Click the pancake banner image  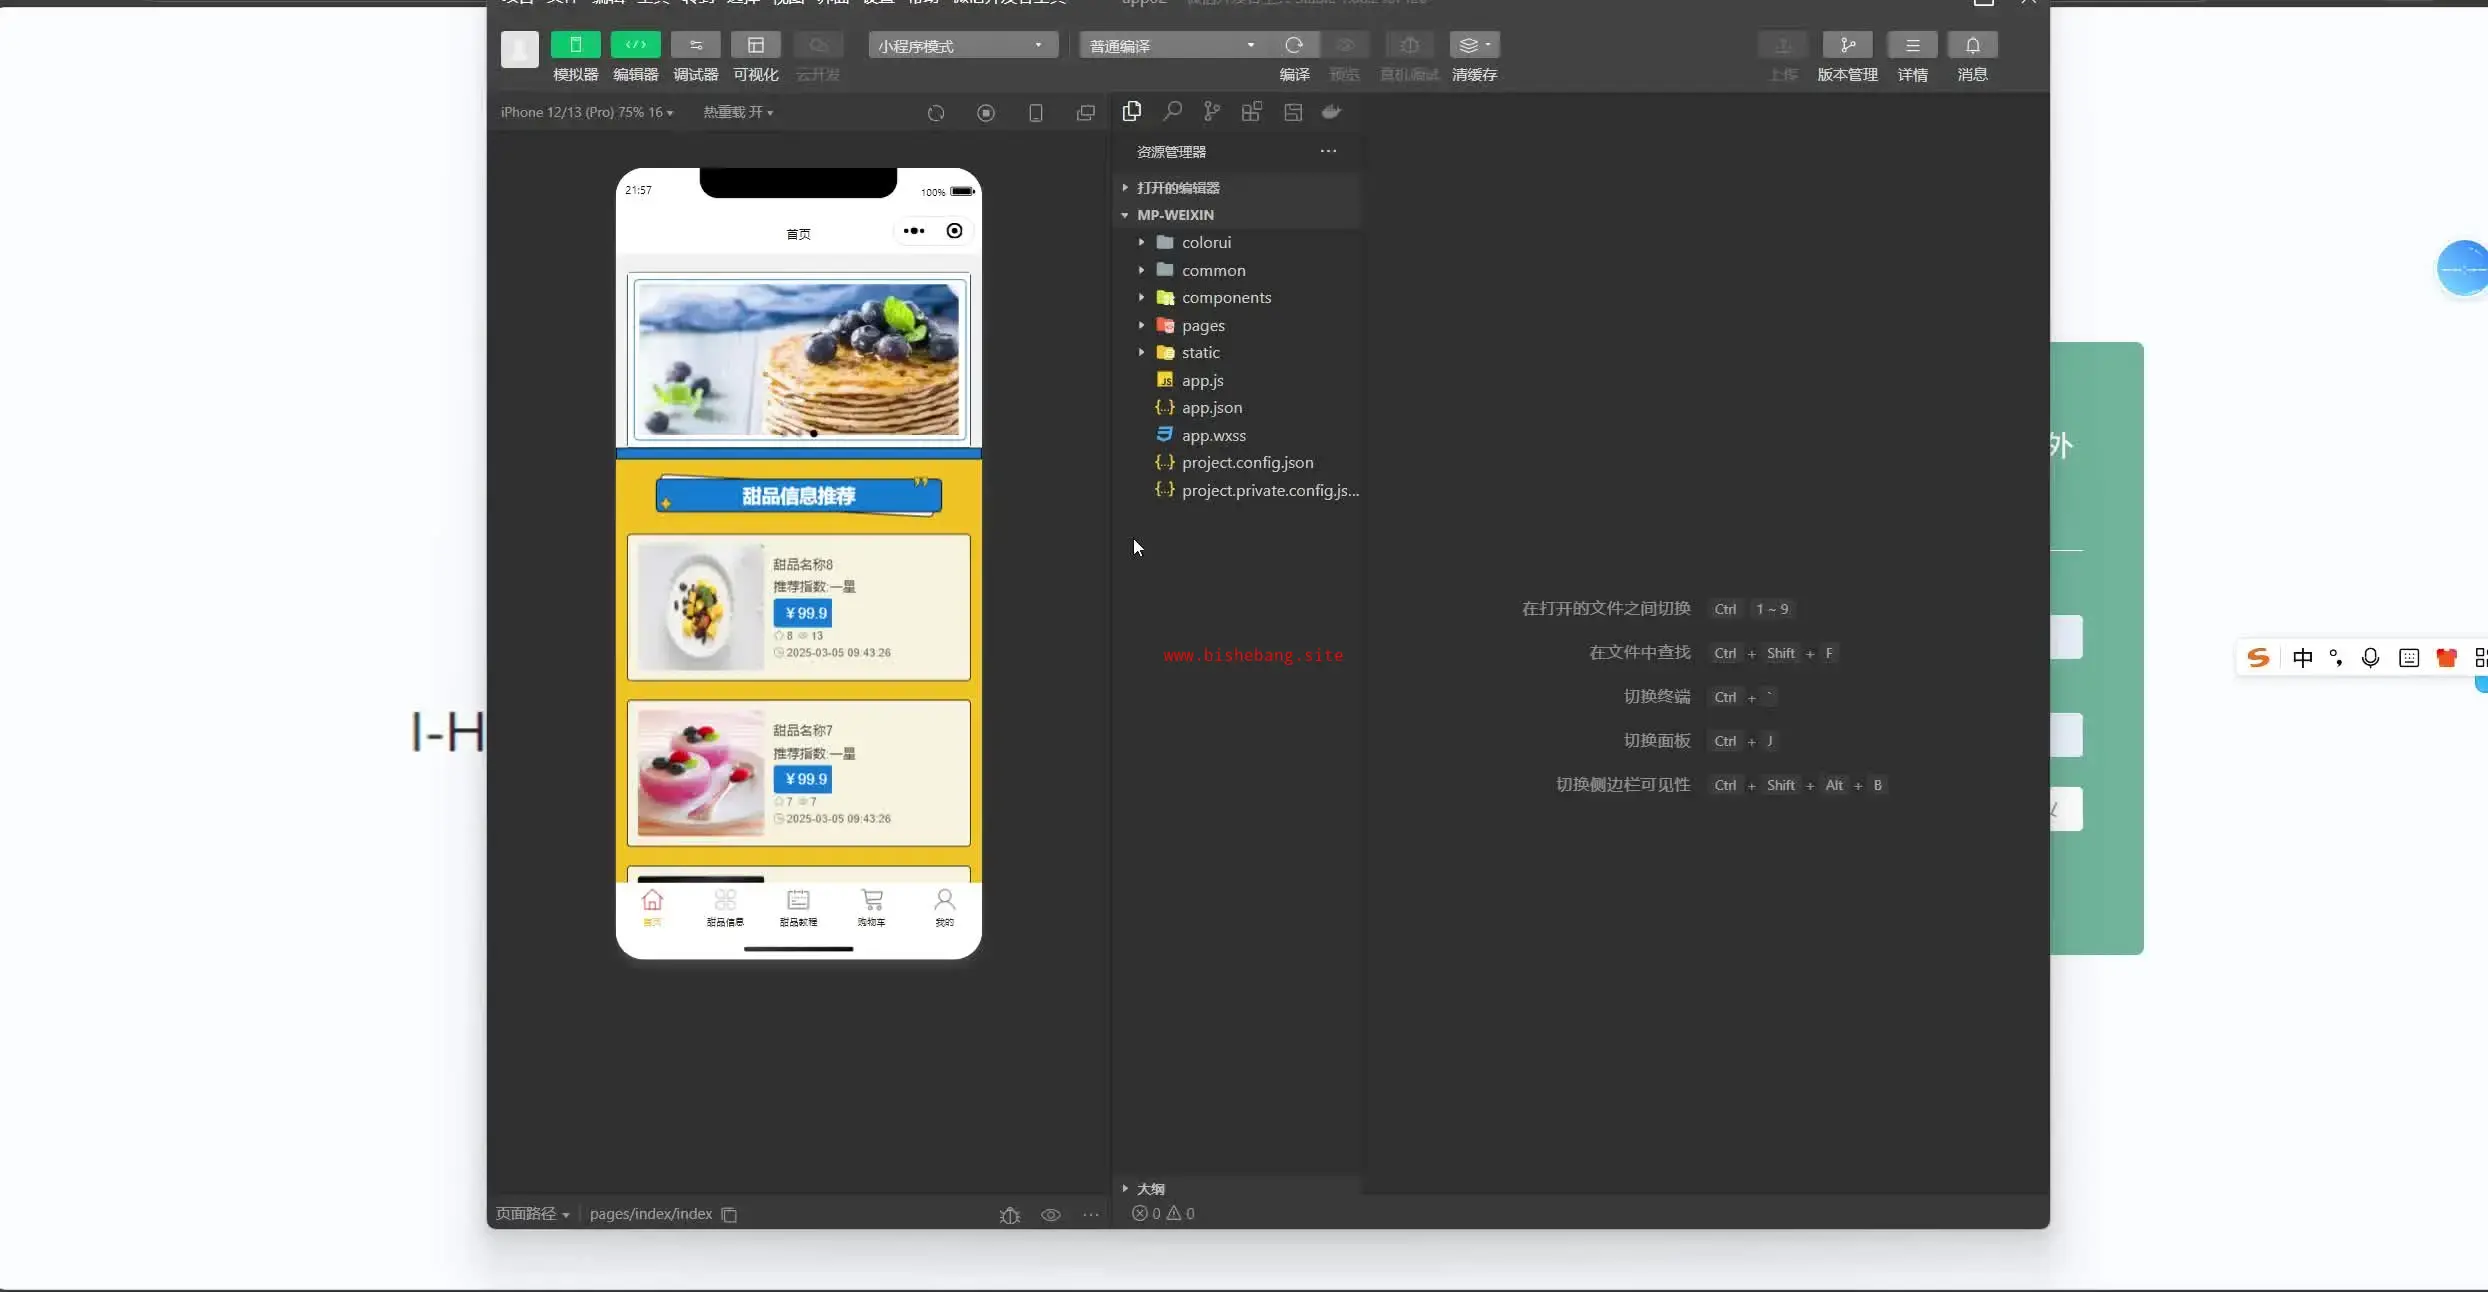tap(798, 360)
